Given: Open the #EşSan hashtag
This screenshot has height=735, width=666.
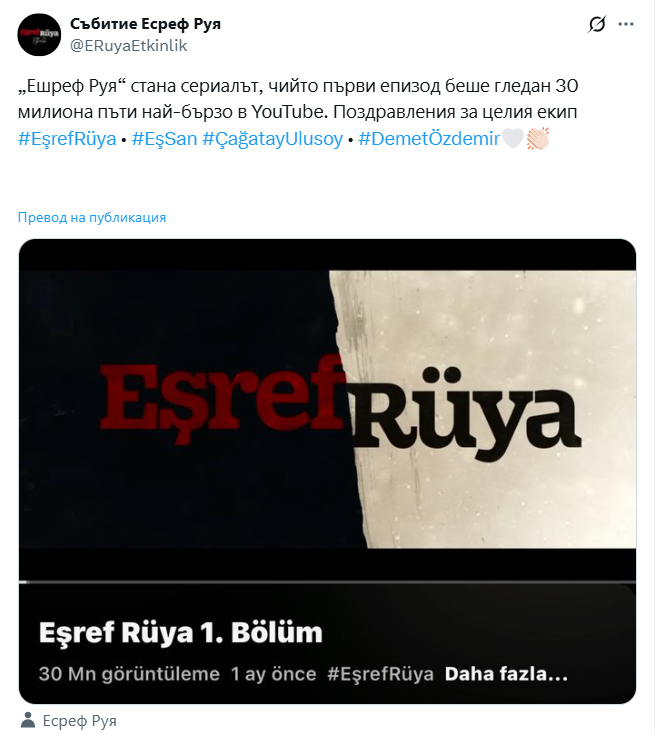Looking at the screenshot, I should (165, 139).
